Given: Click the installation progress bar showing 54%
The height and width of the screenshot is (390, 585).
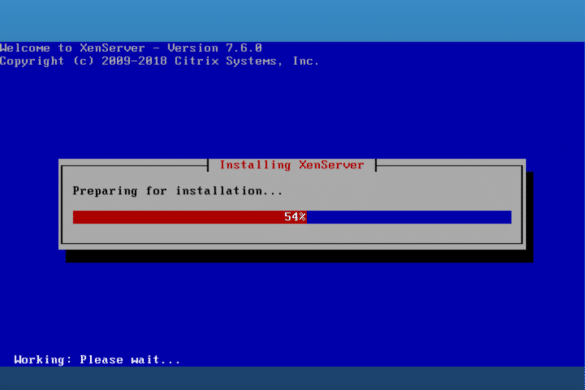Looking at the screenshot, I should click(292, 217).
